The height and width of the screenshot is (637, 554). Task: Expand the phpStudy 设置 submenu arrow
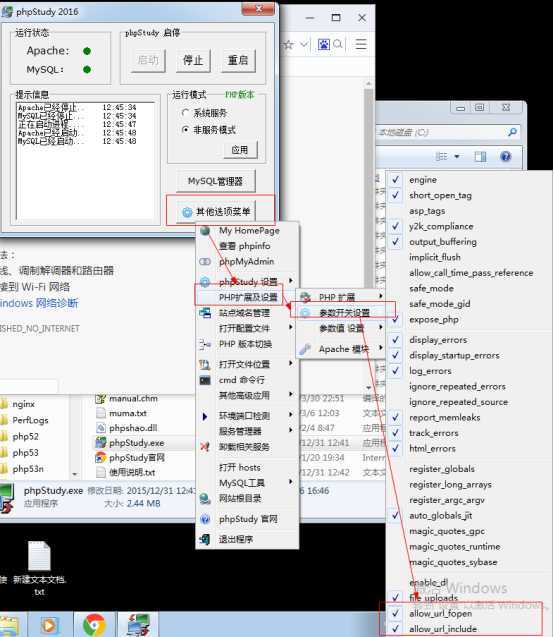[291, 281]
